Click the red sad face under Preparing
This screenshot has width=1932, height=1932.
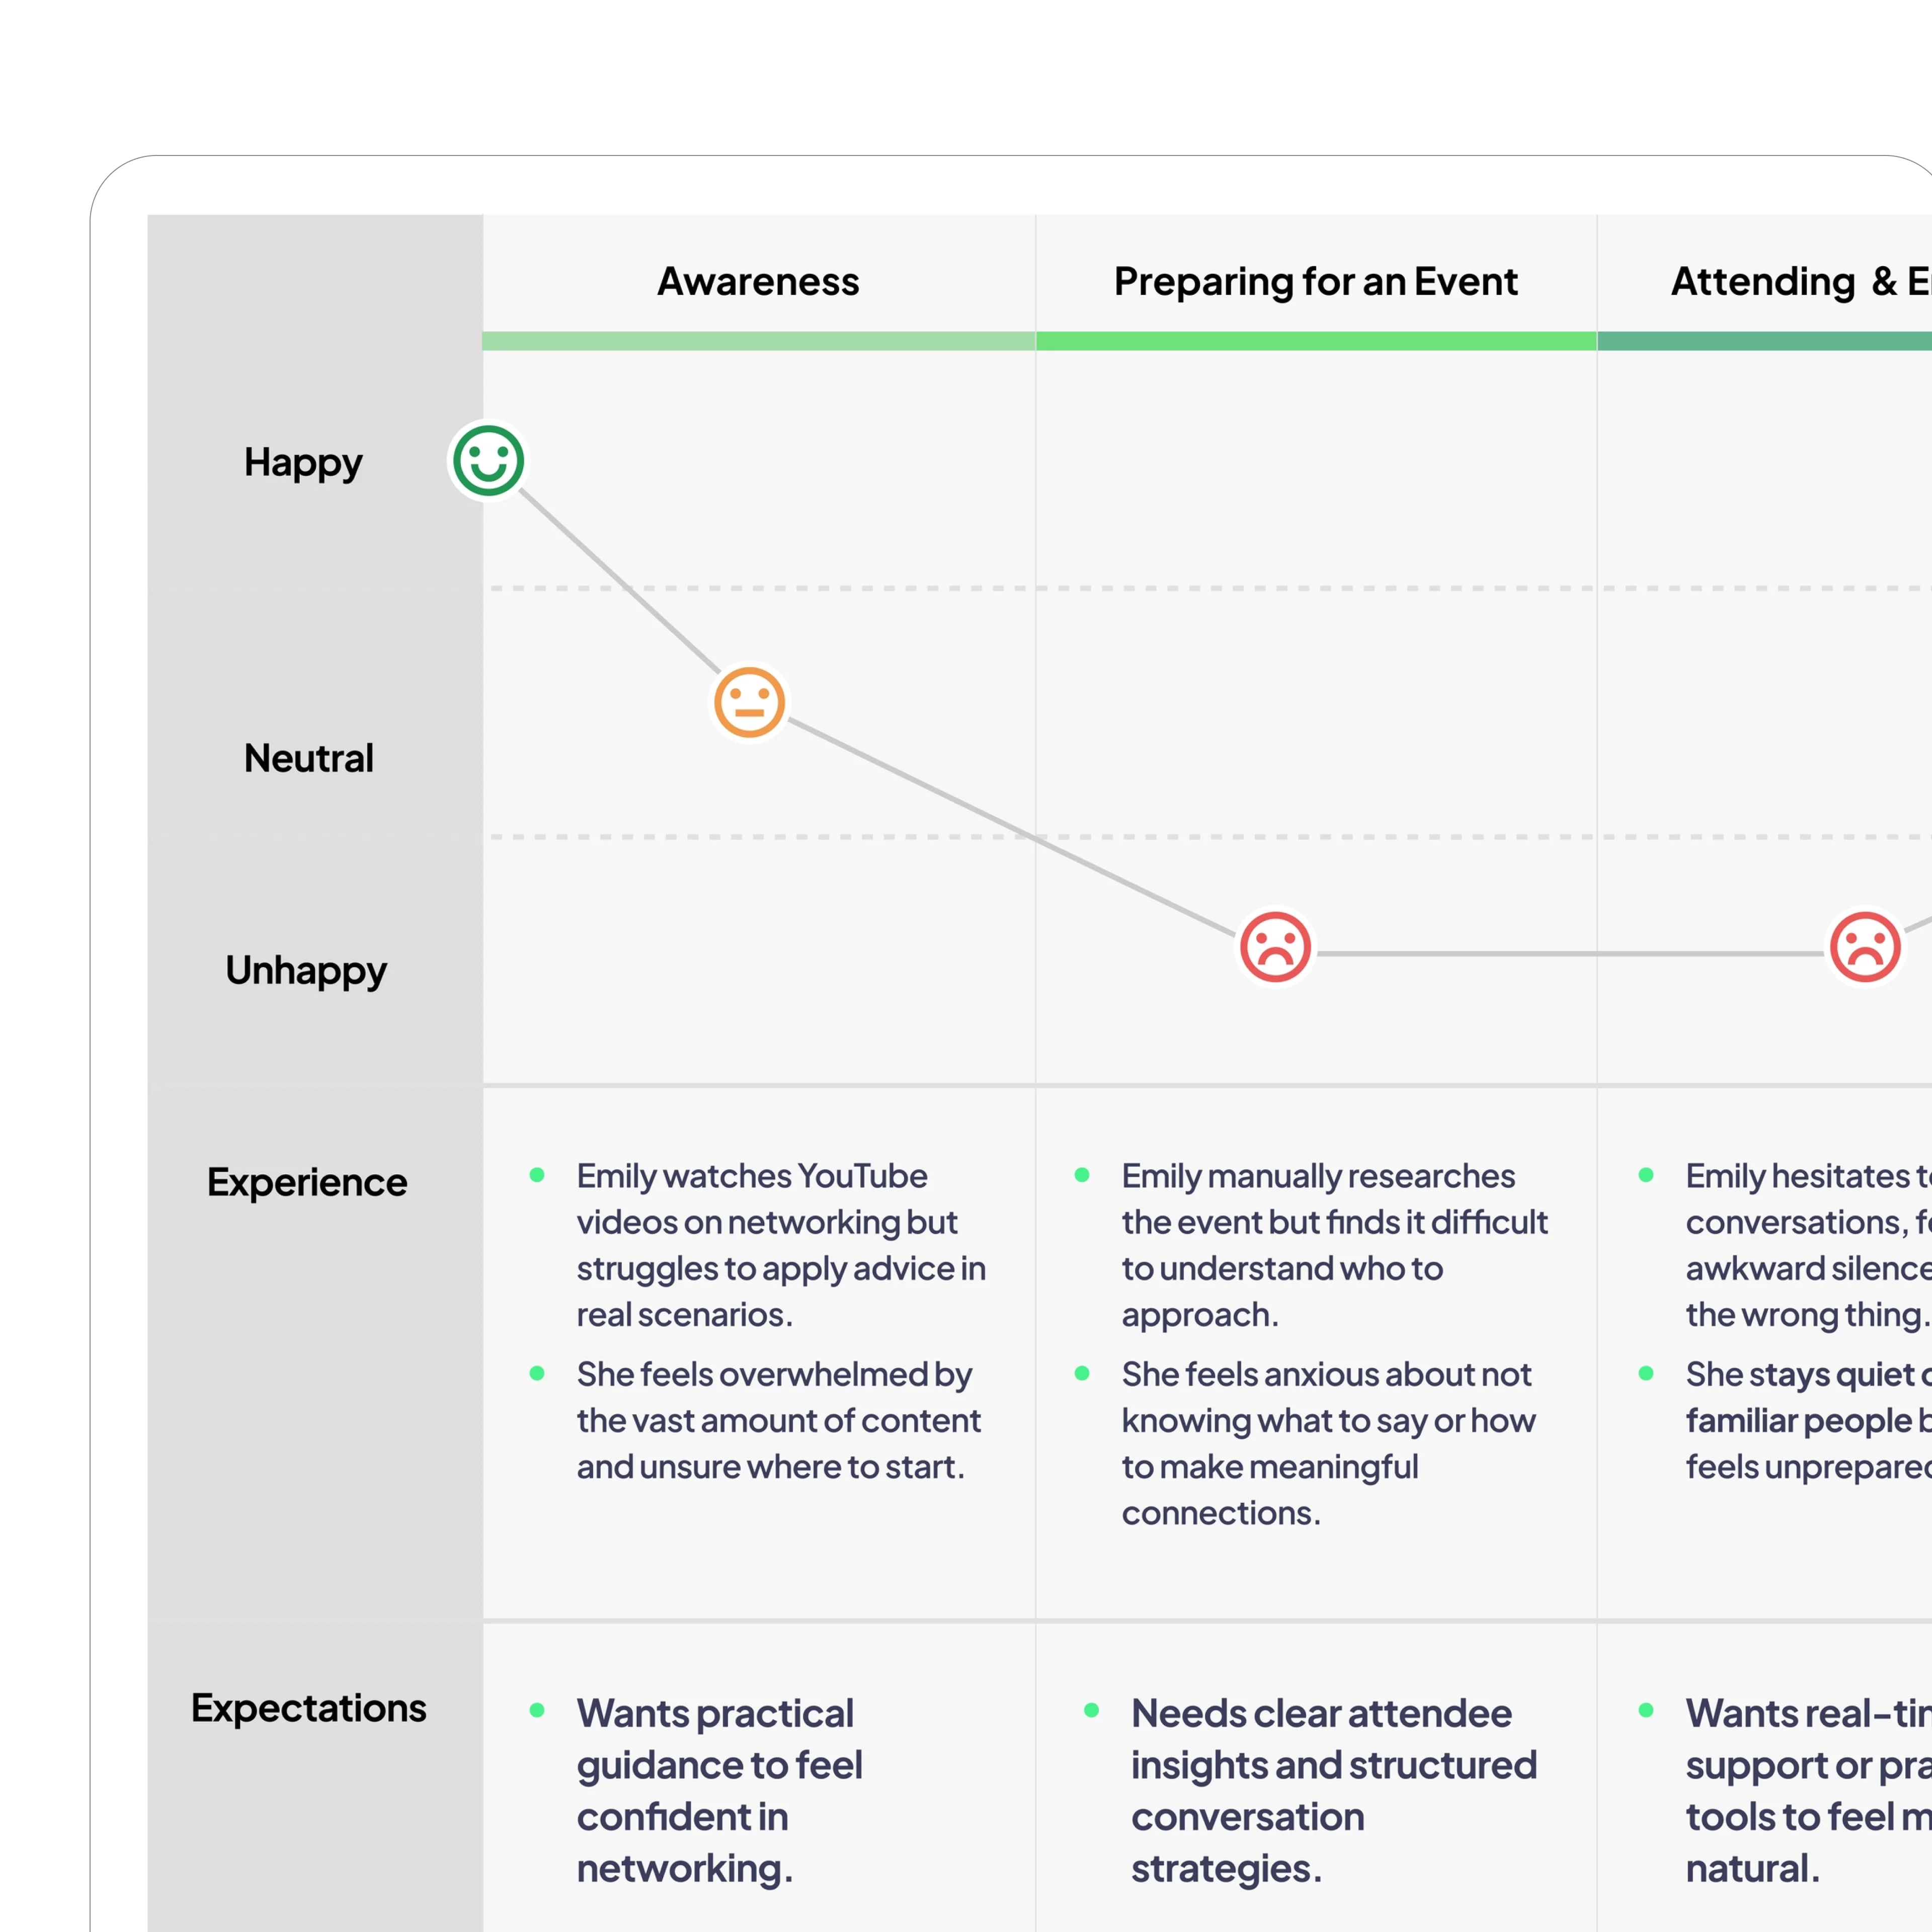coord(1275,946)
